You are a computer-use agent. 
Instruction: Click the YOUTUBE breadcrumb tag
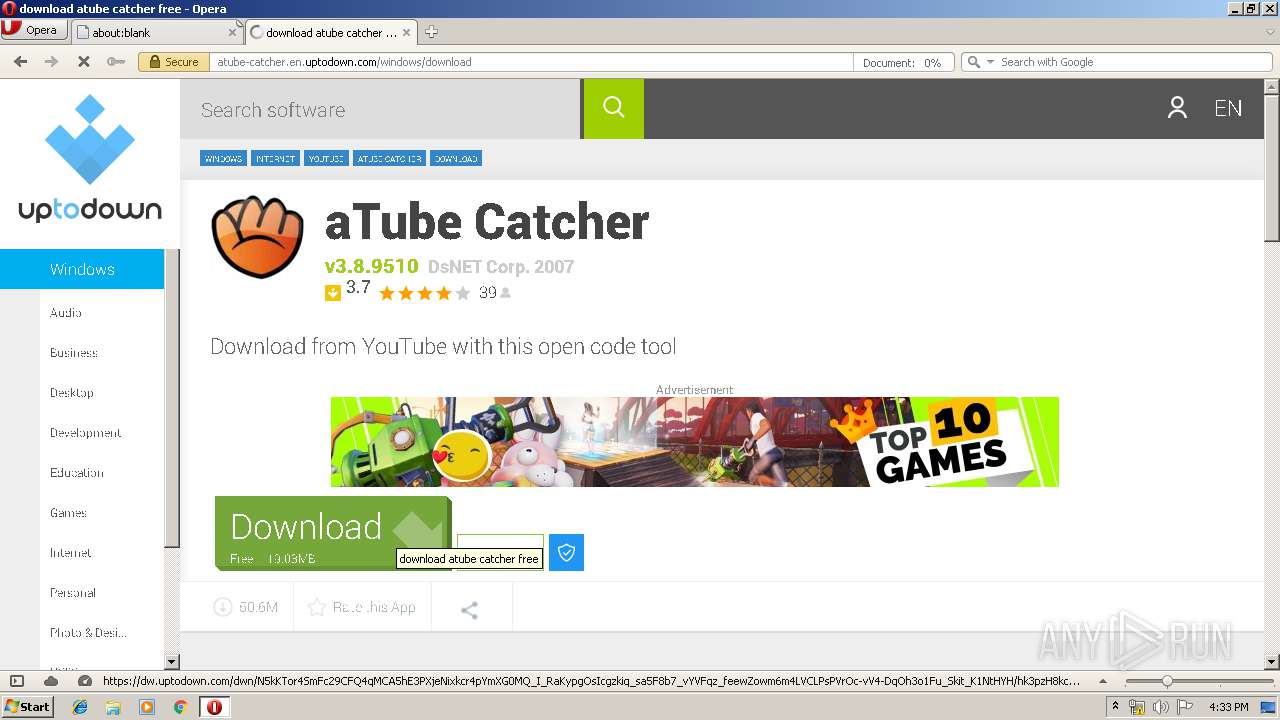tap(326, 158)
